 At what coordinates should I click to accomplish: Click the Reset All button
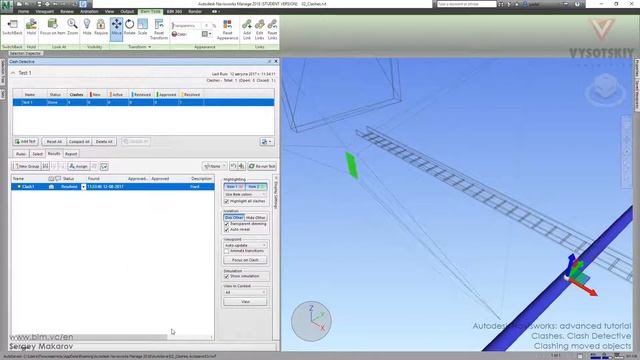point(54,142)
